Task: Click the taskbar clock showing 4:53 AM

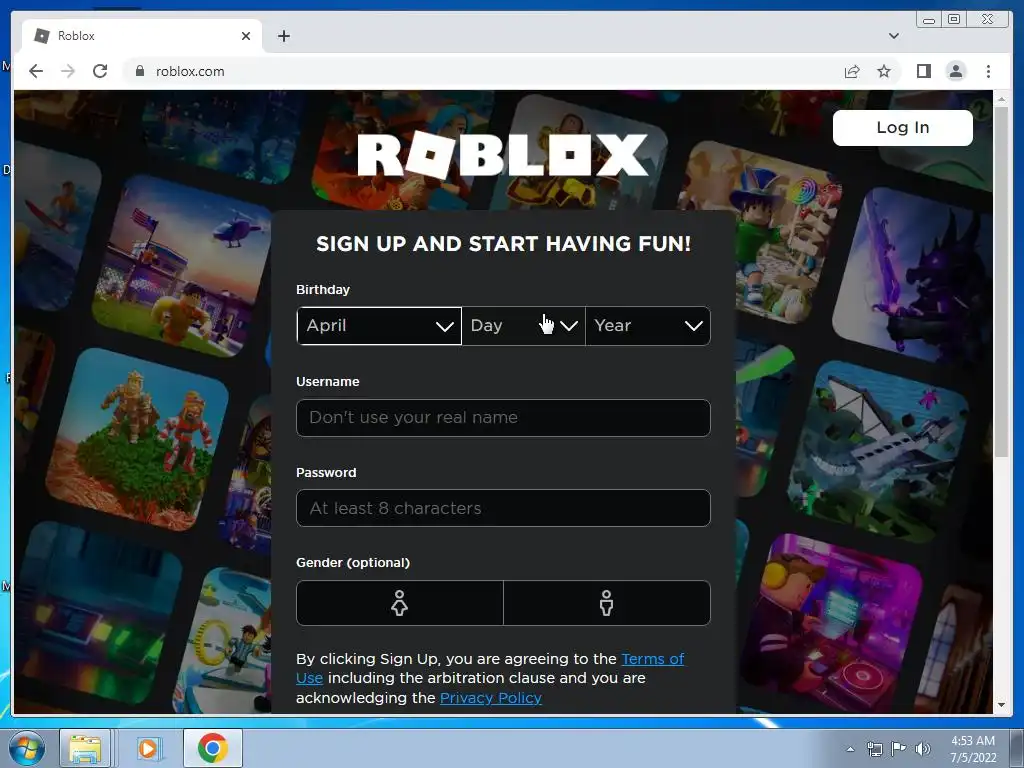Action: [x=973, y=749]
